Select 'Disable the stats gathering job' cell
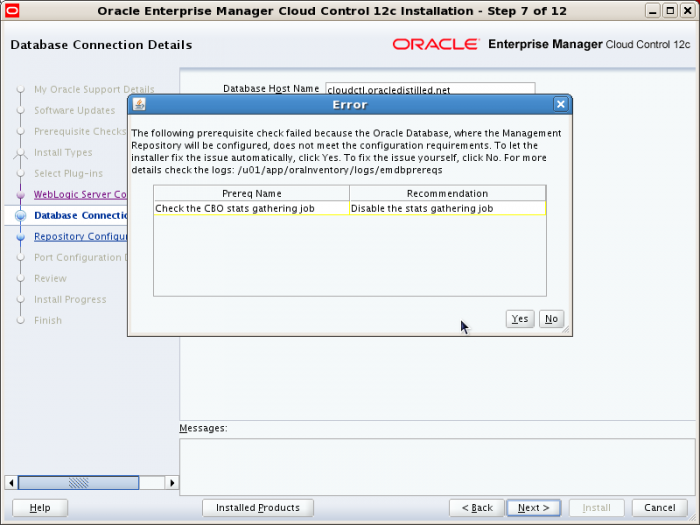The height and width of the screenshot is (525, 700). (x=447, y=208)
